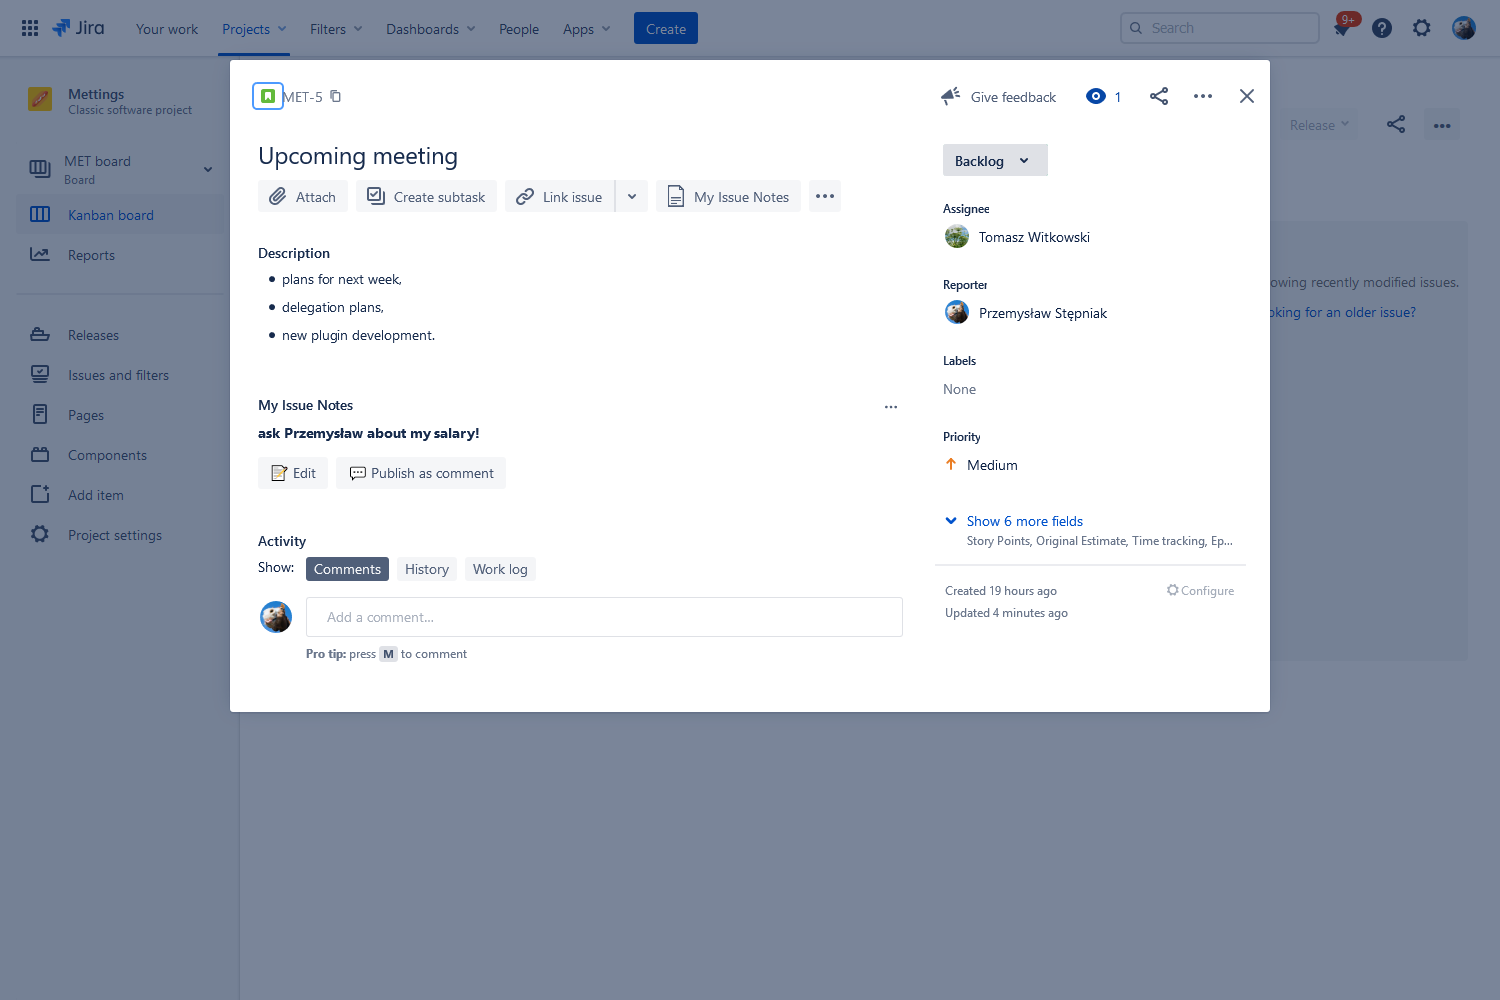Open the settings gear in top bar
Viewport: 1500px width, 1000px height.
1422,28
